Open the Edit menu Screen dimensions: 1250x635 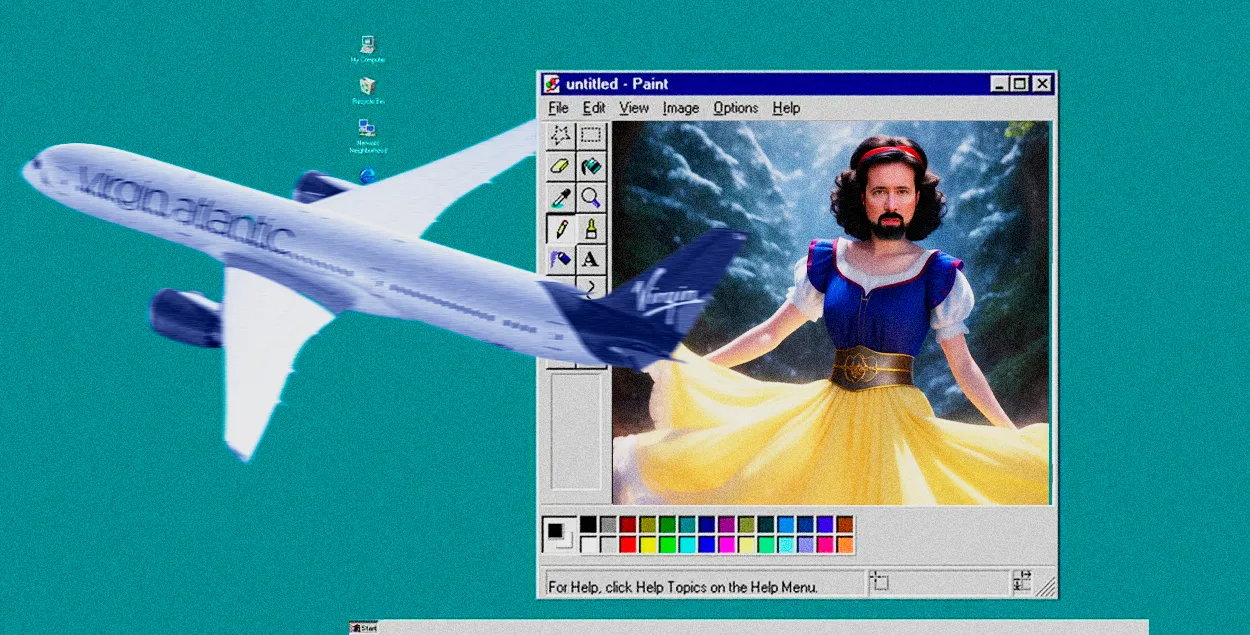[x=594, y=108]
